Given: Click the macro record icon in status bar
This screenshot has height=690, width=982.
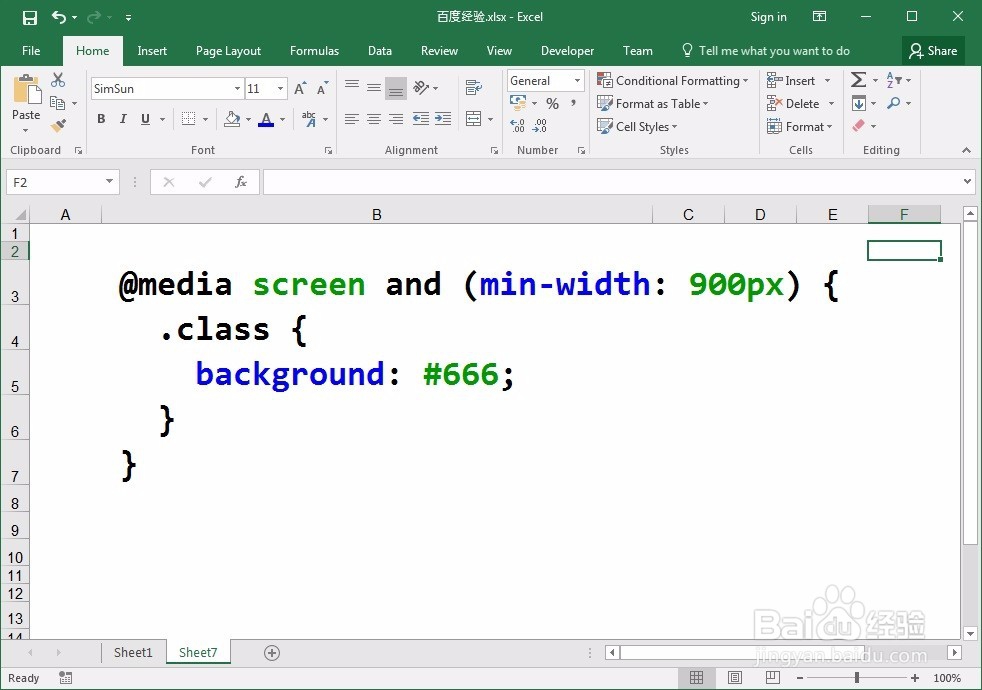Looking at the screenshot, I should (65, 677).
